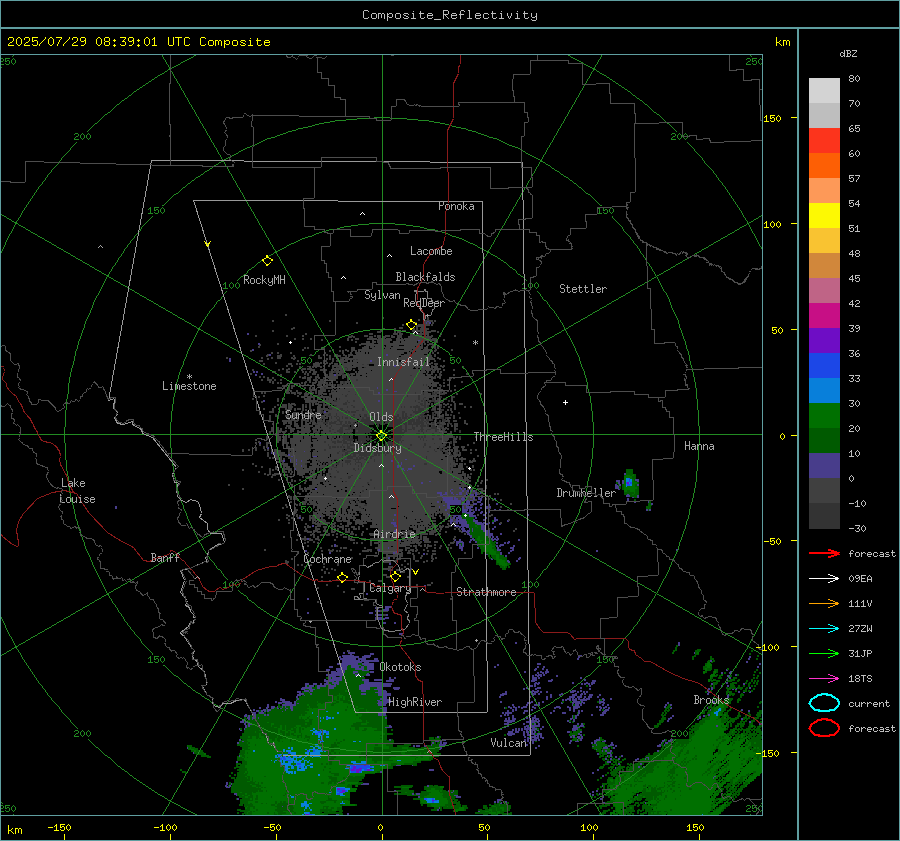
Task: Click the Lake Louise label
Action: point(77,491)
